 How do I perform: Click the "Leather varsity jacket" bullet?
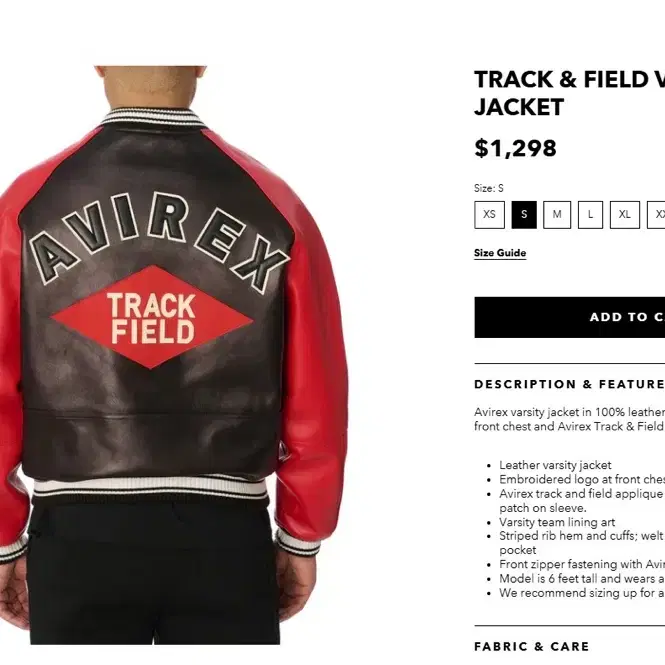tap(555, 465)
